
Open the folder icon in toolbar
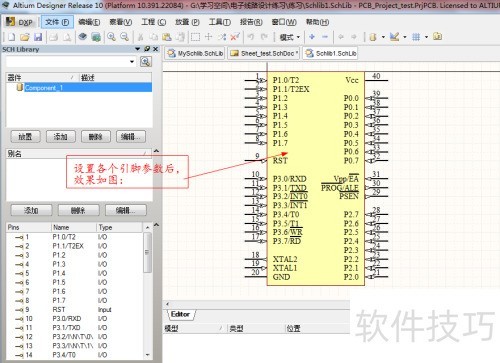pyautogui.click(x=25, y=37)
